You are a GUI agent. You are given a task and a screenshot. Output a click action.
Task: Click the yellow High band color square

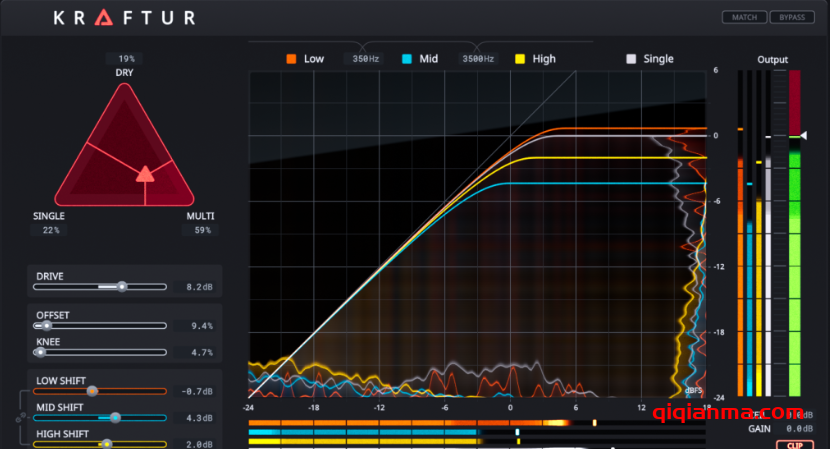pos(520,59)
